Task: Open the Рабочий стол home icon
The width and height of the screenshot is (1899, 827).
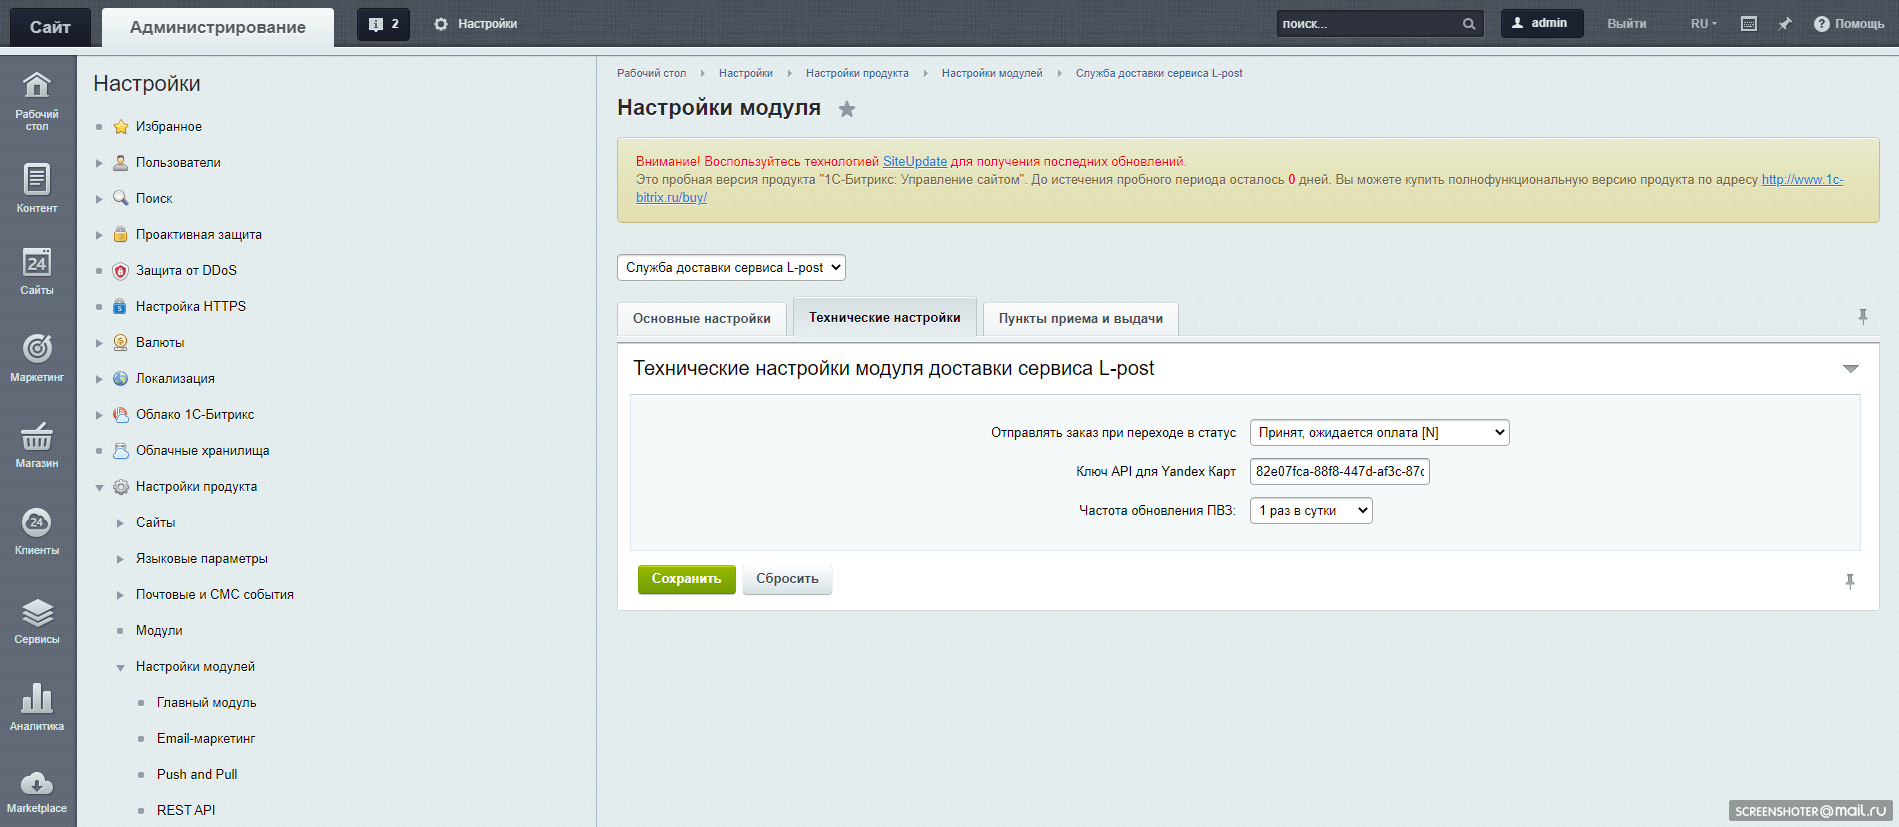Action: click(37, 87)
